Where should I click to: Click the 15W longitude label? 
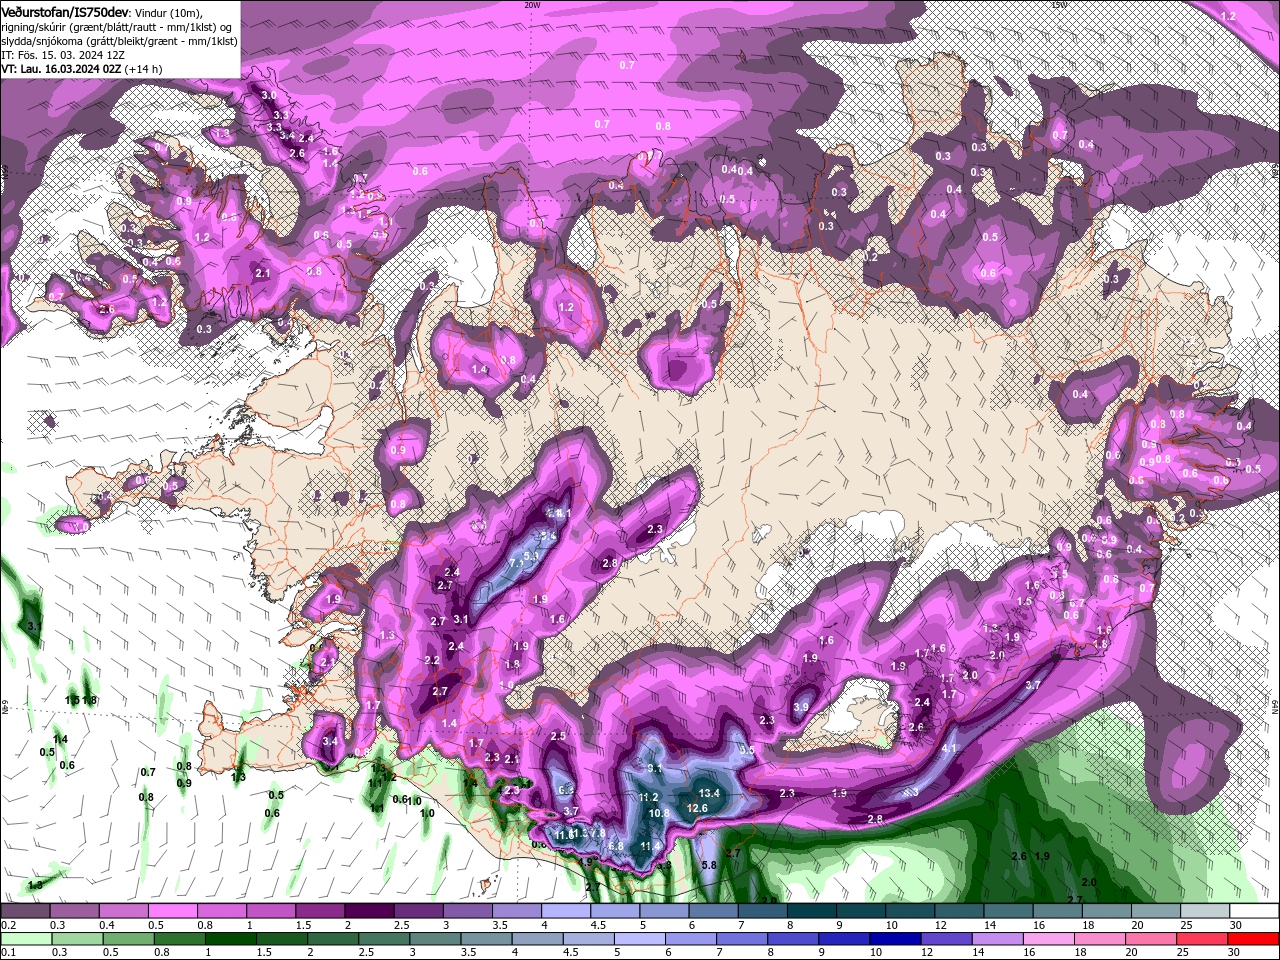pyautogui.click(x=1059, y=5)
